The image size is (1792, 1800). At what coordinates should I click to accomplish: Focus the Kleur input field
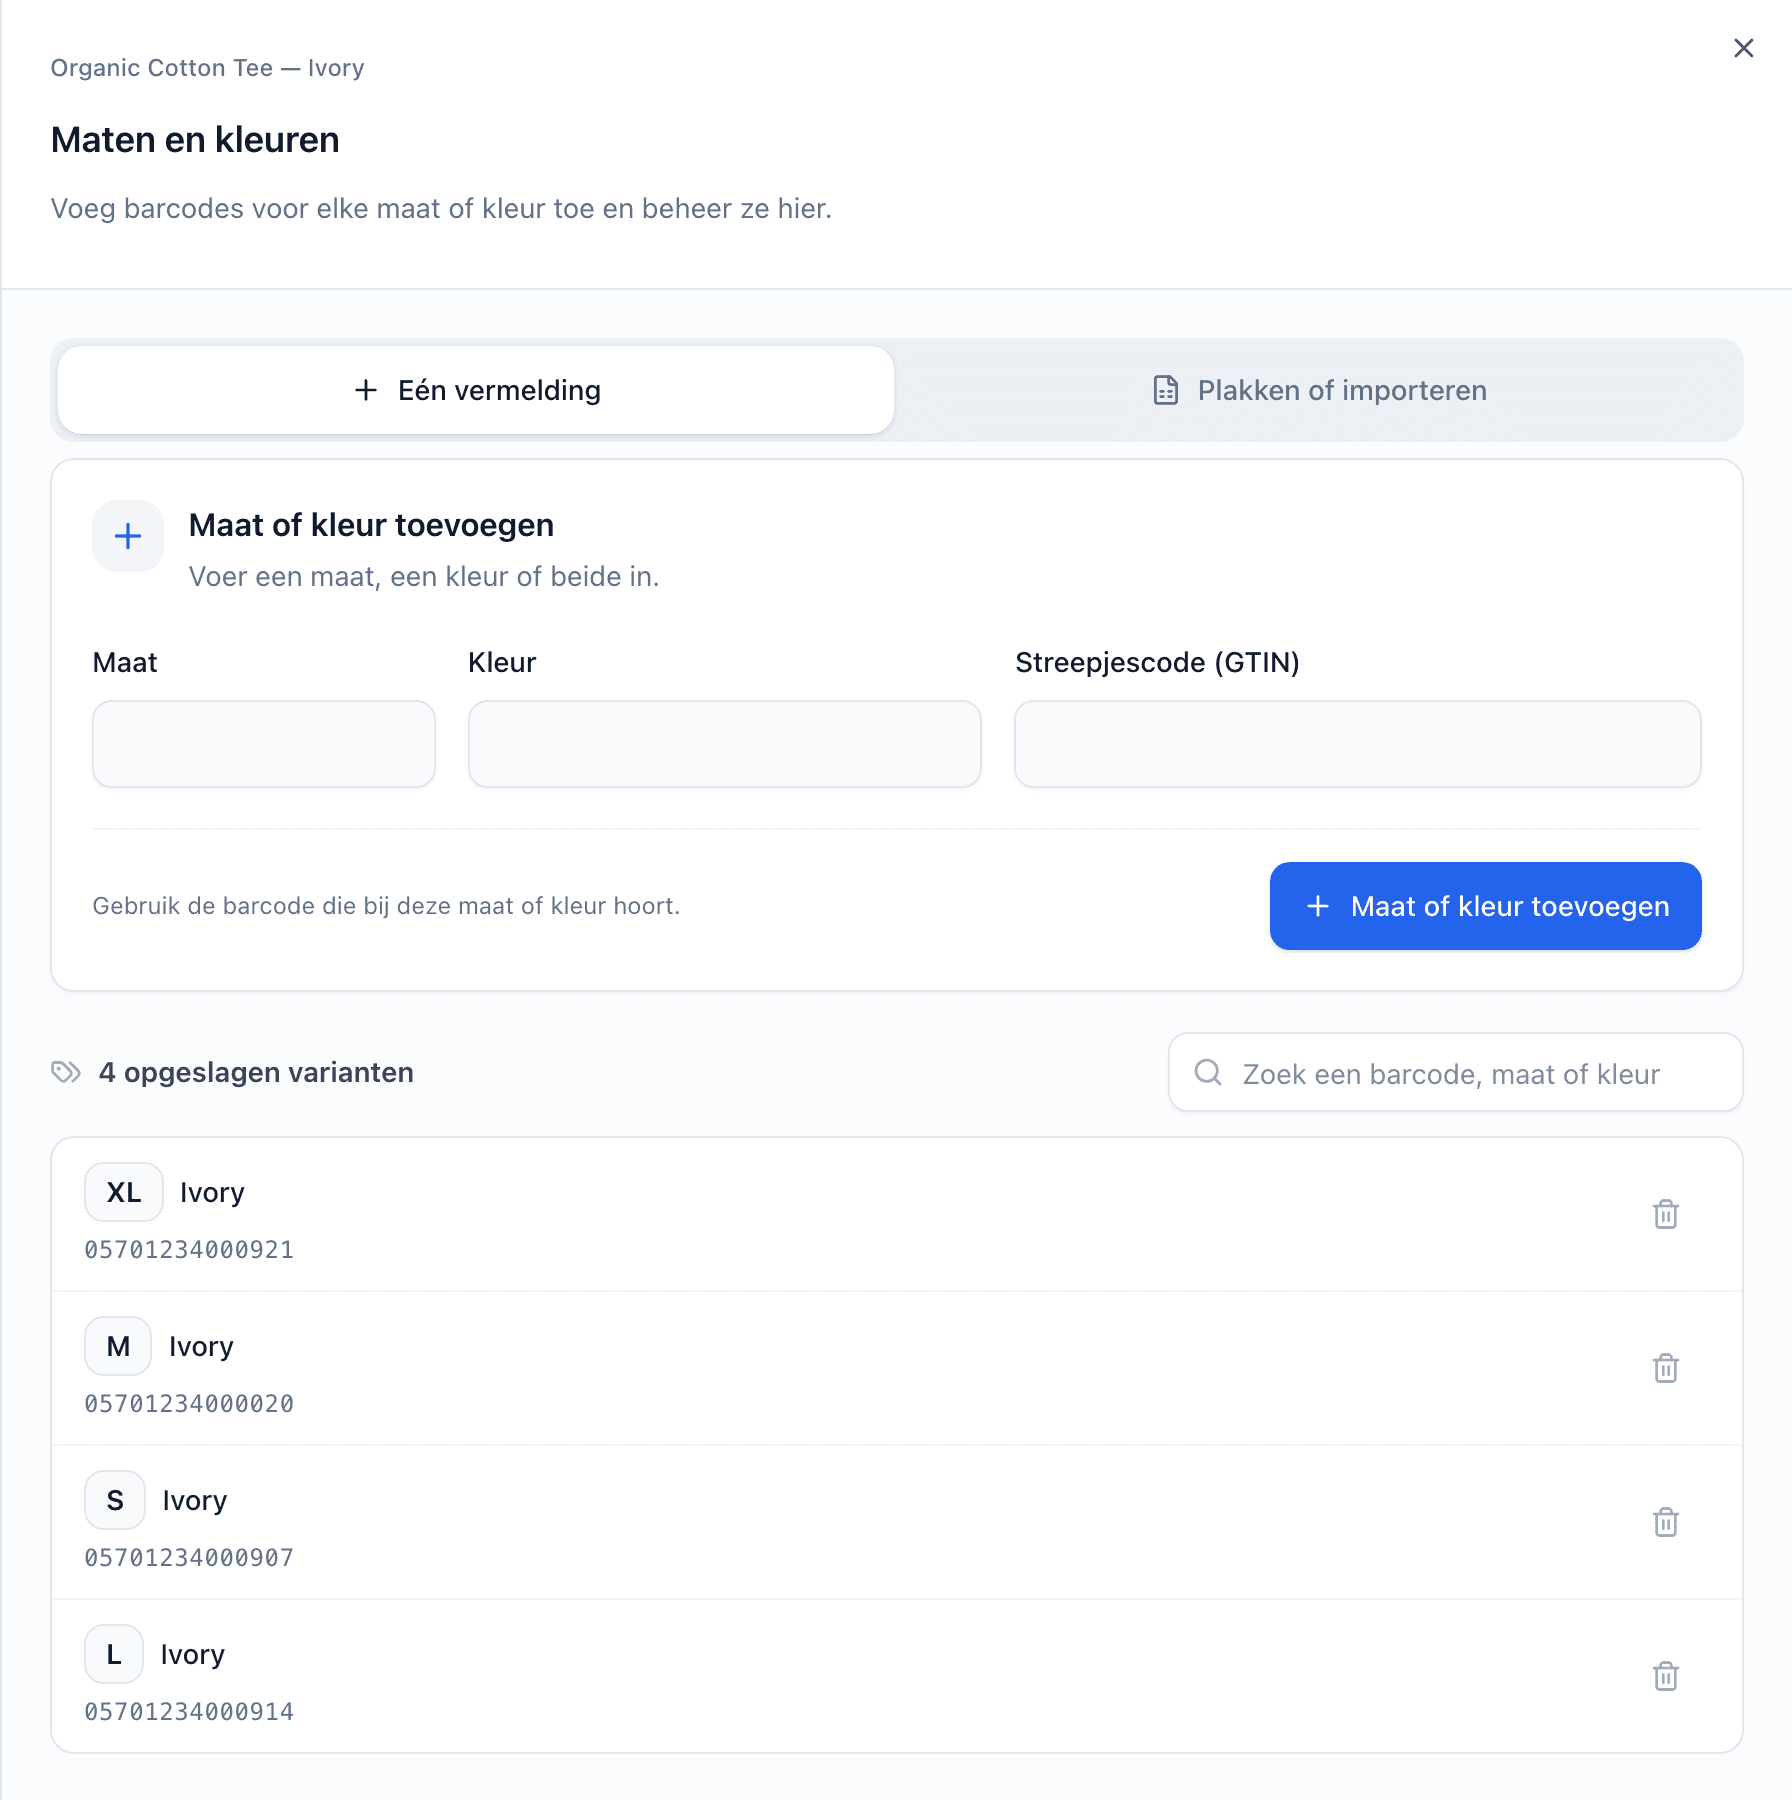tap(725, 744)
